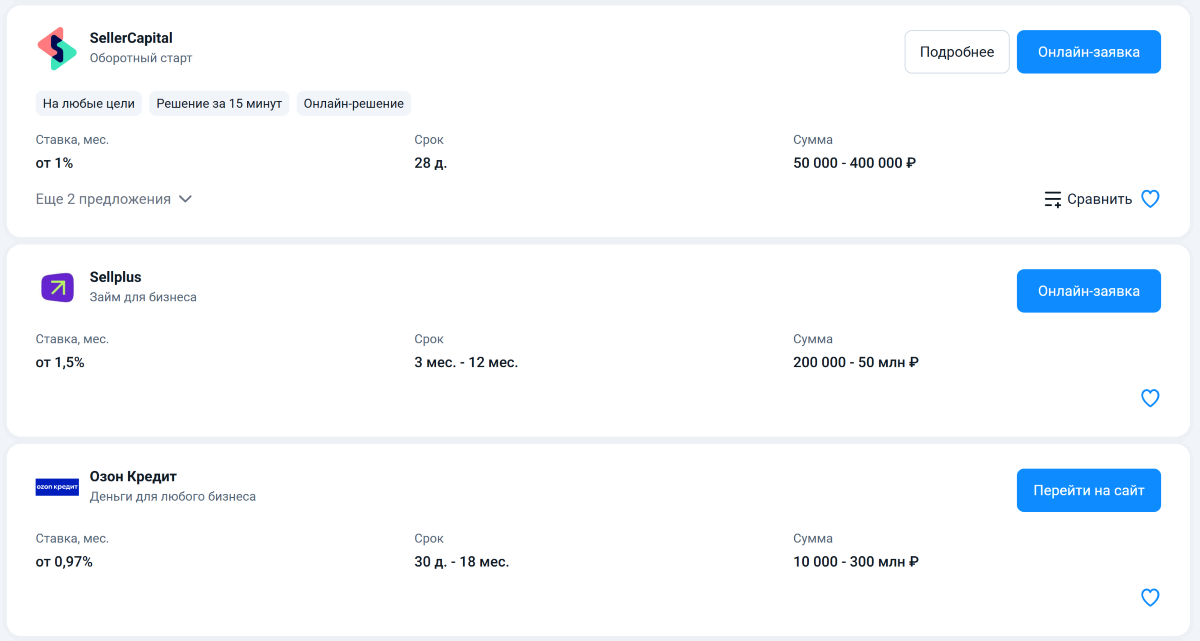Viewport: 1200px width, 641px height.
Task: Click the chevron next to more offers
Action: pos(185,199)
